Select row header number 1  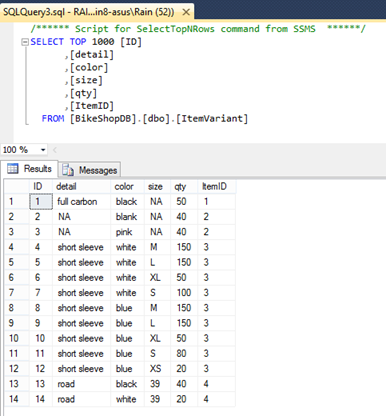point(17,202)
